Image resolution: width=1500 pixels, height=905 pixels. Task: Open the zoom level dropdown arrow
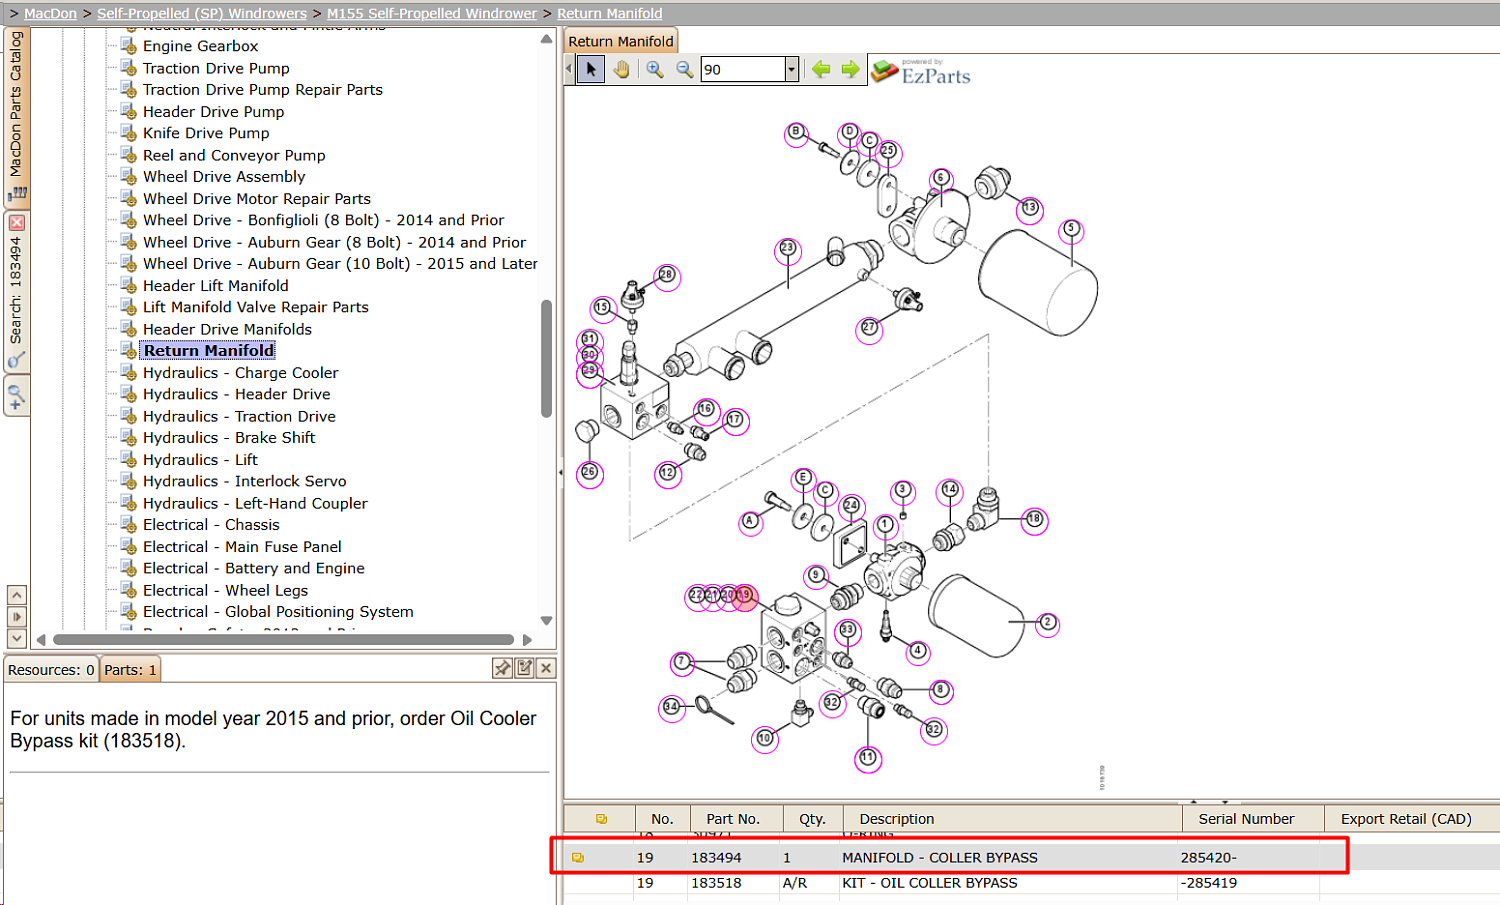pyautogui.click(x=792, y=69)
